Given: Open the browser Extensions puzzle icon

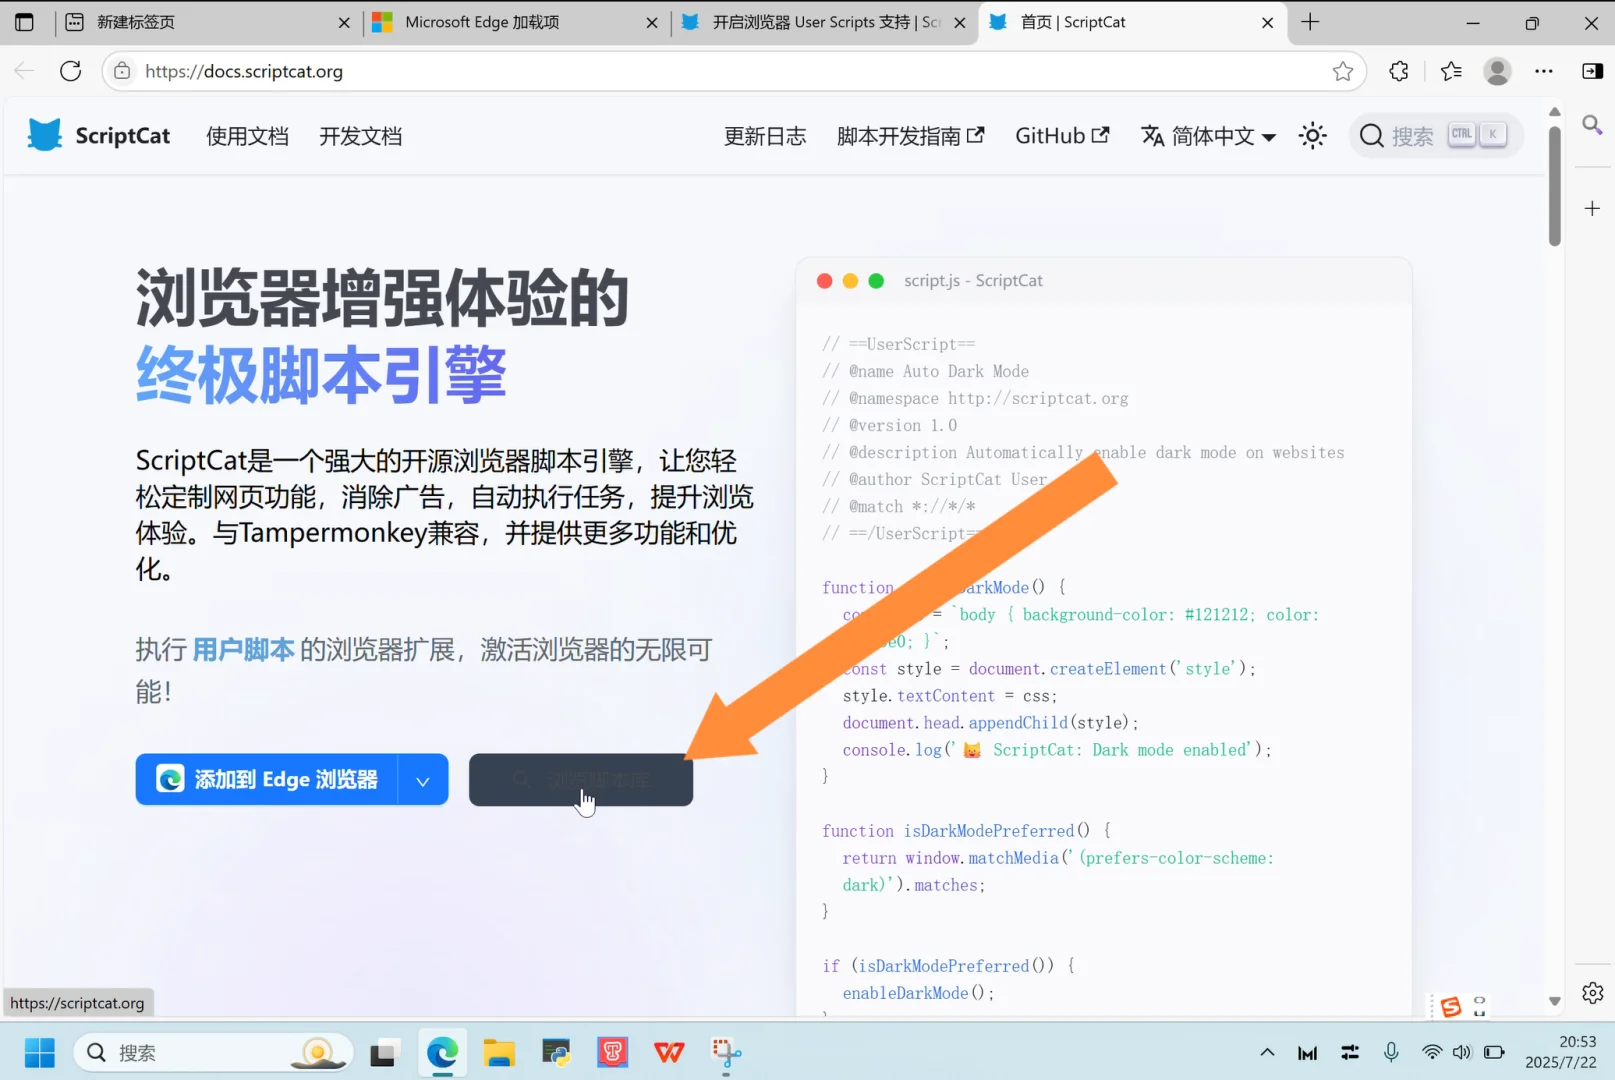Looking at the screenshot, I should pyautogui.click(x=1397, y=71).
